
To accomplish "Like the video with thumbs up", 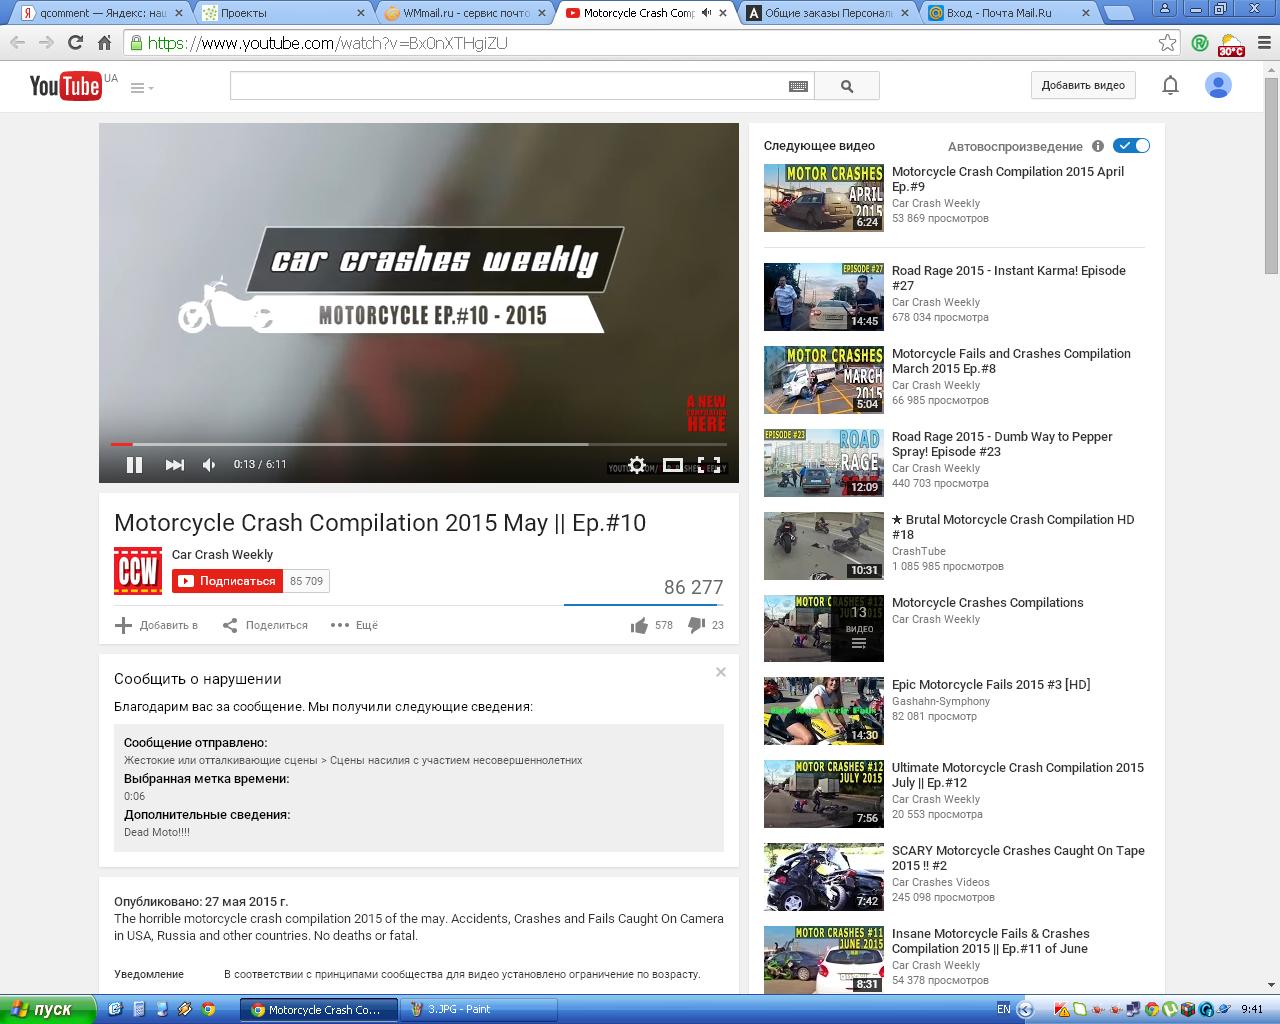I will tap(639, 625).
